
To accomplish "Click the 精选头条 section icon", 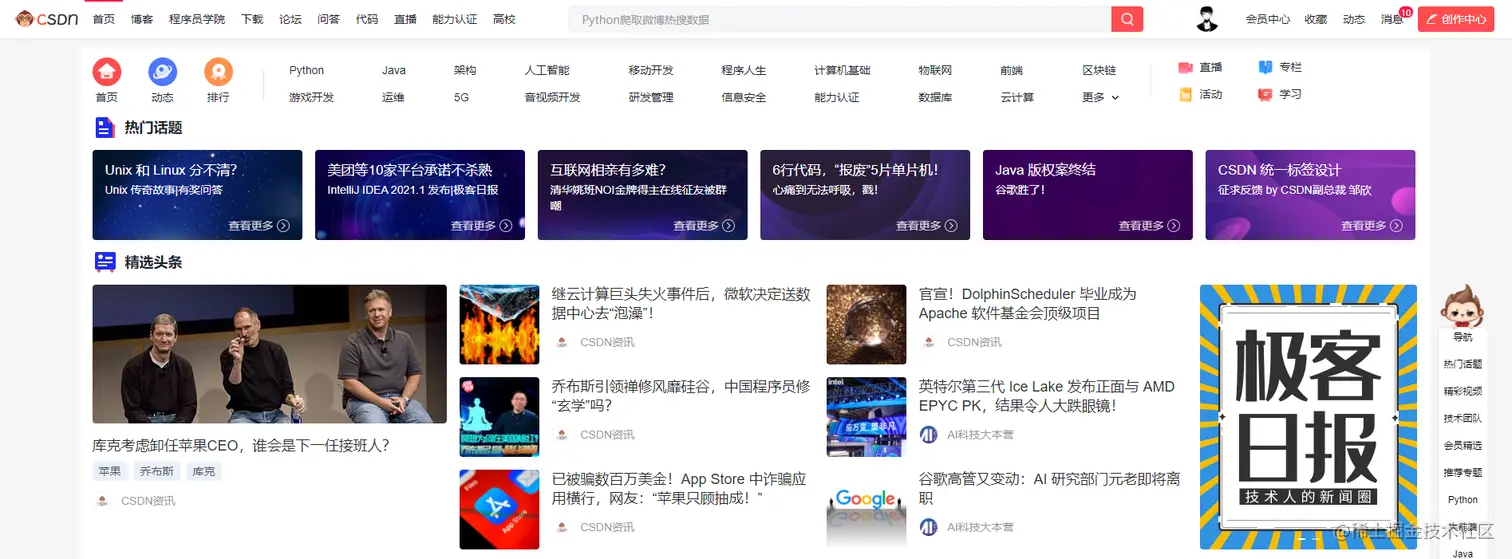I will point(105,262).
